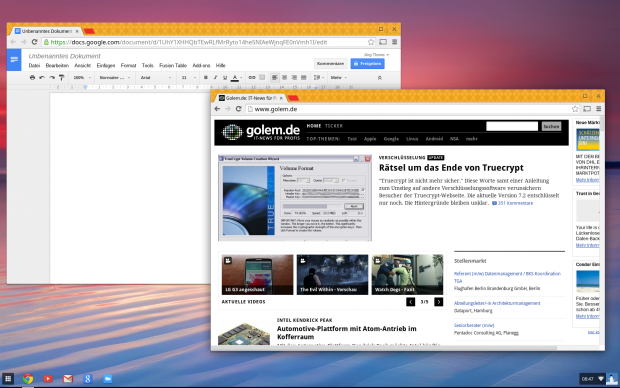The height and width of the screenshot is (388, 620).
Task: Insert a comment using toolbar comment icon
Action: (x=262, y=78)
